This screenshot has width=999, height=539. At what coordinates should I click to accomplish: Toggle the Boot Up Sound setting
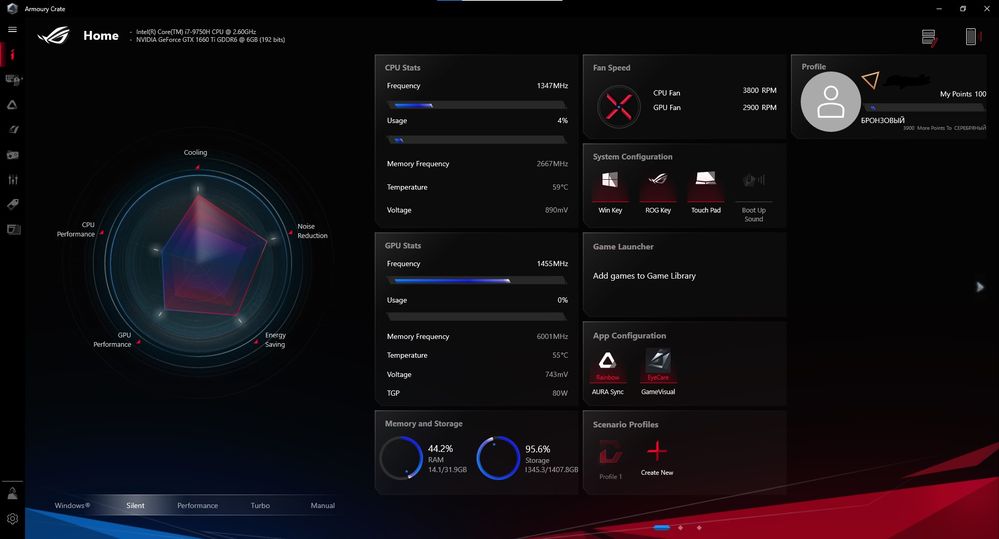(754, 195)
